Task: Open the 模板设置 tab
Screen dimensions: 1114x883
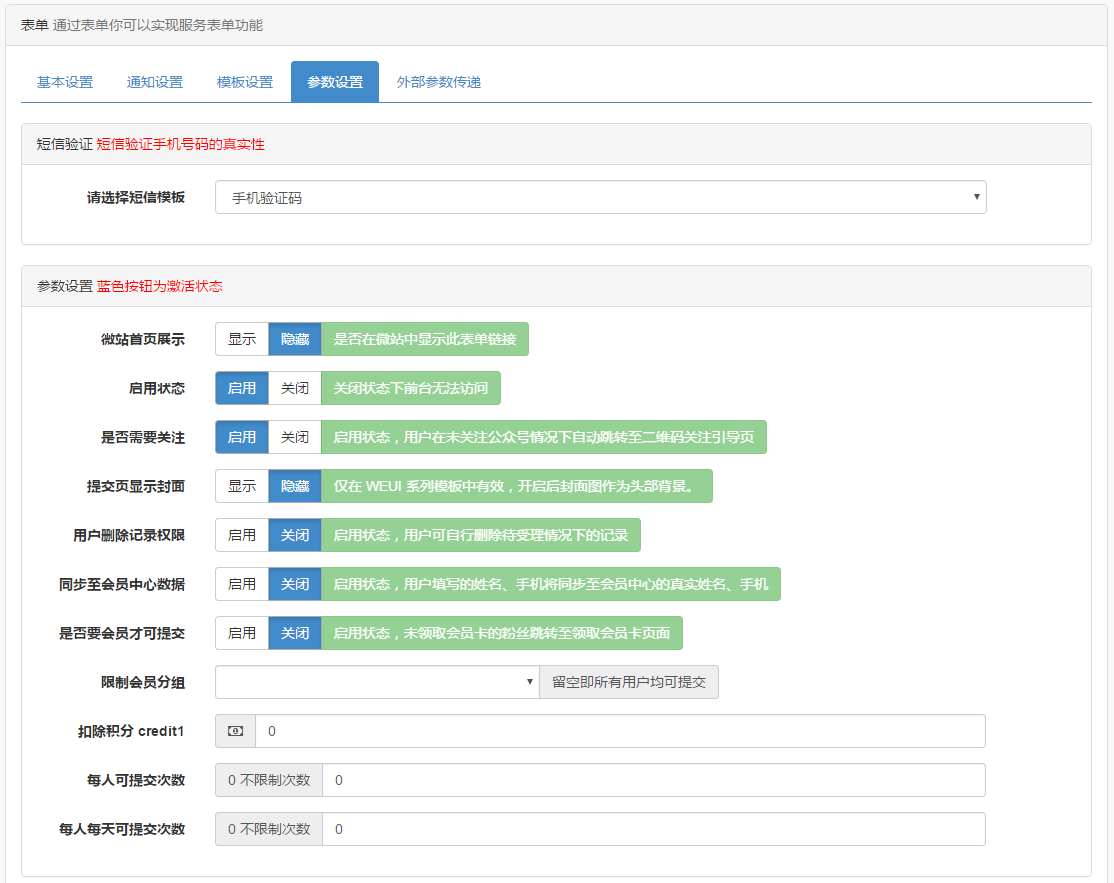Action: [245, 82]
